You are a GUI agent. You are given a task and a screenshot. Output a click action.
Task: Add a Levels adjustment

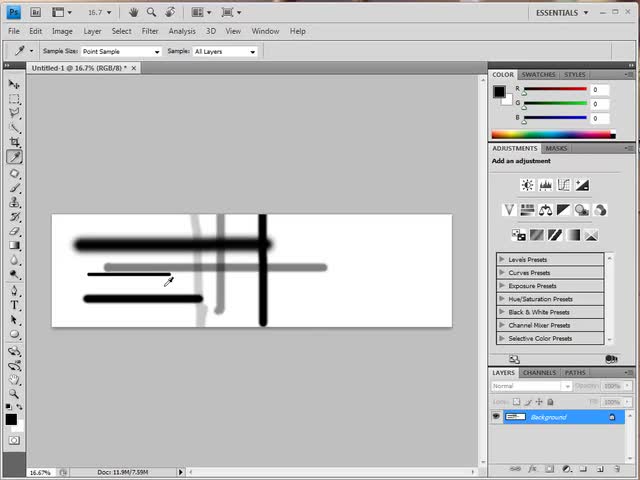(x=545, y=185)
